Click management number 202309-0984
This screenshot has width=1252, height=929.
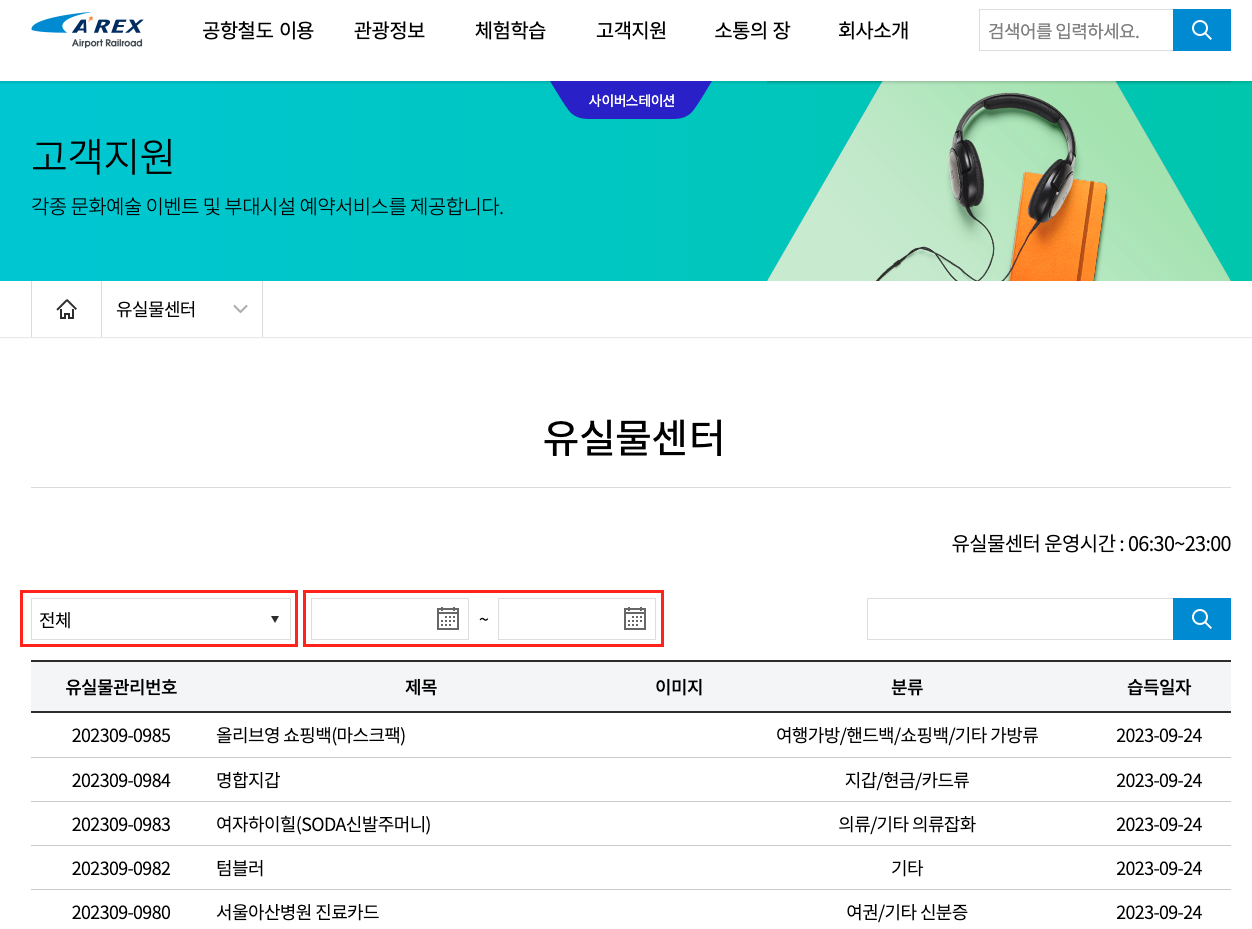[x=121, y=780]
